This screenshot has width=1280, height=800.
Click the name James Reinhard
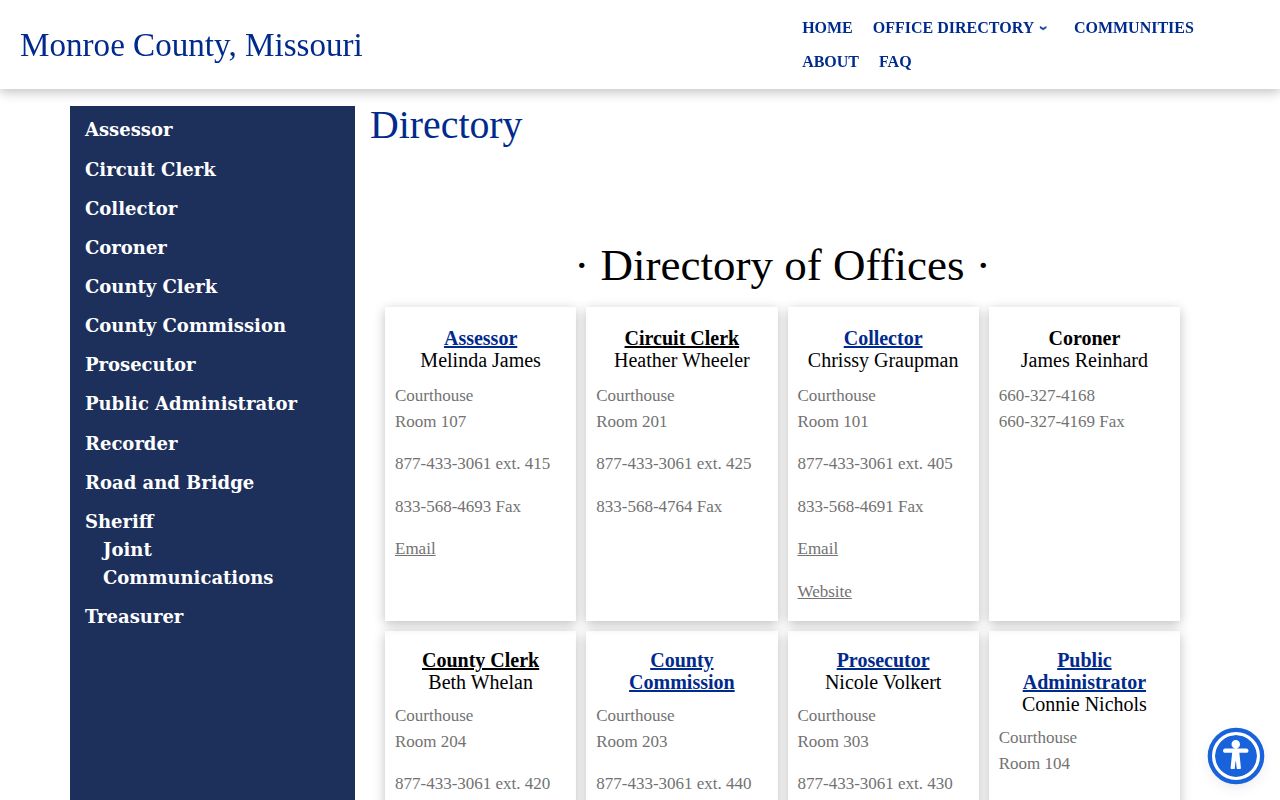tap(1084, 360)
